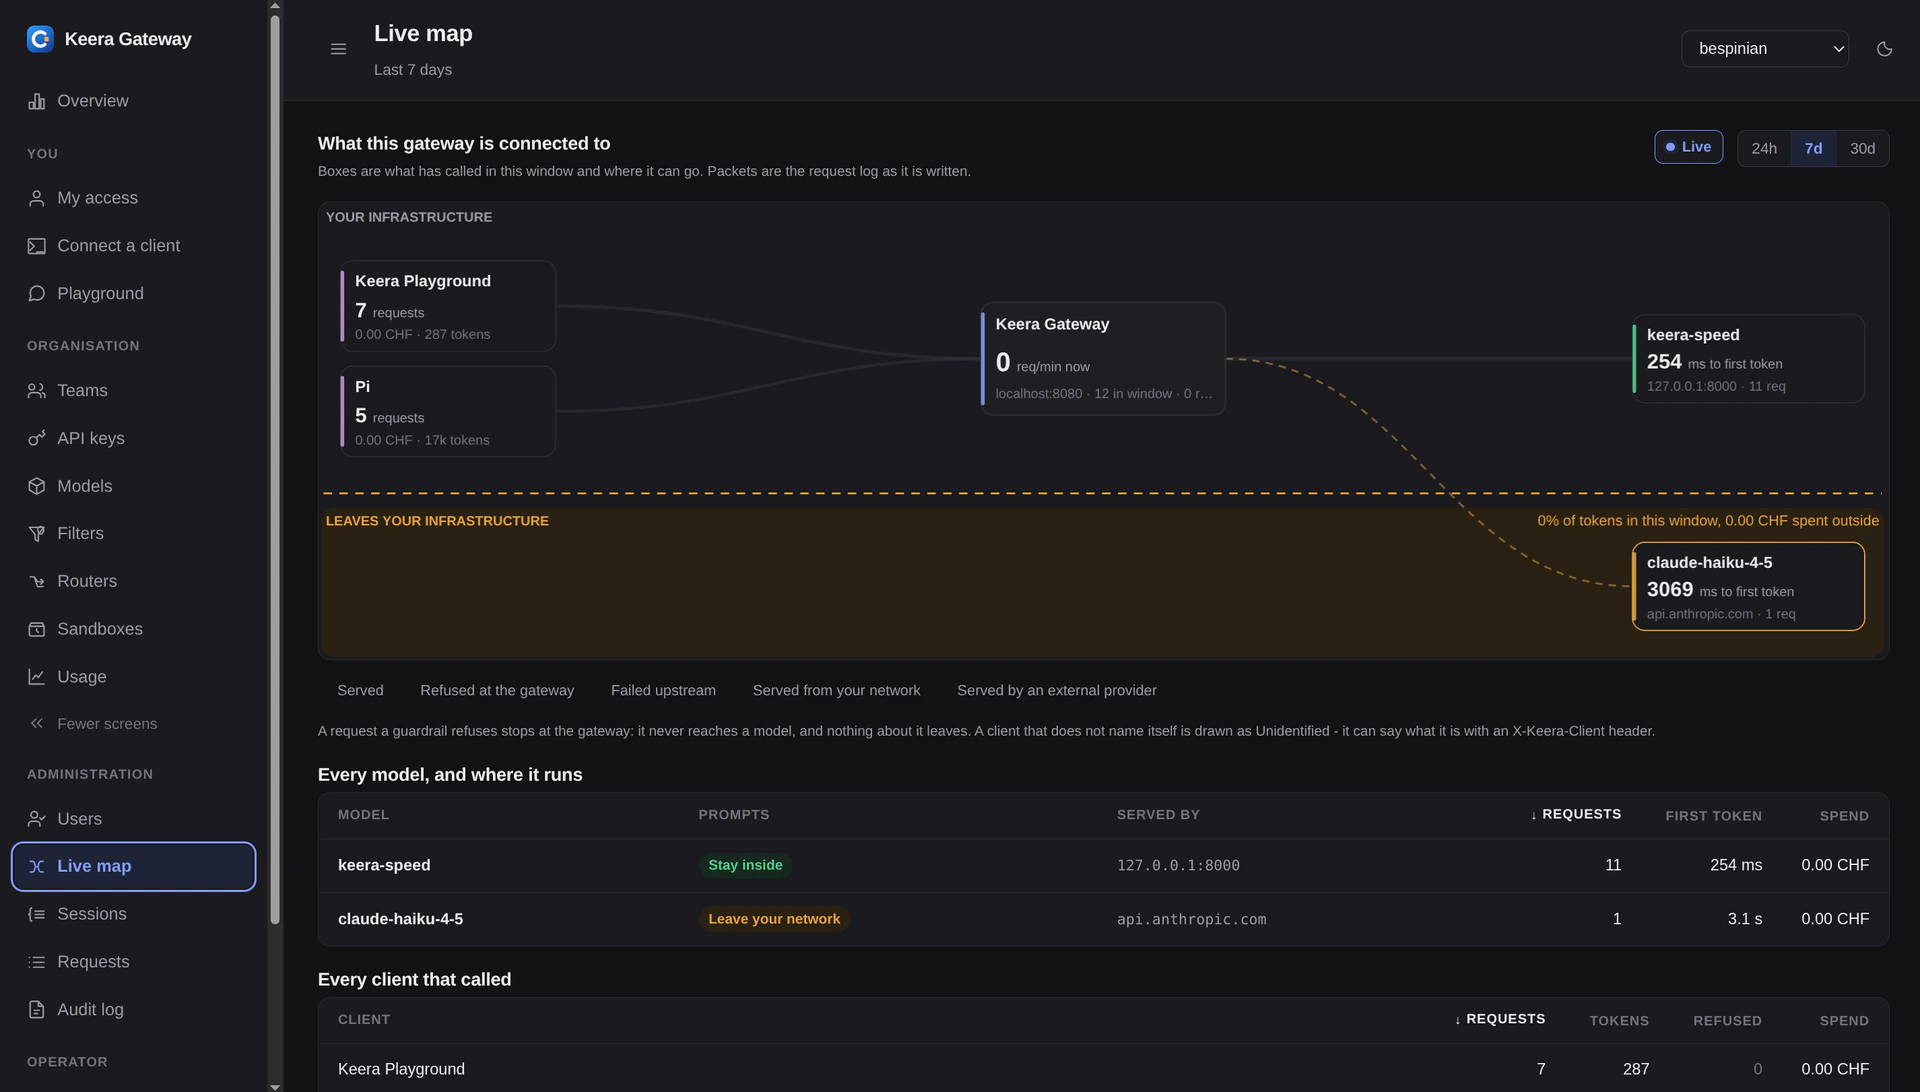Click the Connect a client terminal icon
Viewport: 1920px width, 1092px height.
tap(37, 246)
